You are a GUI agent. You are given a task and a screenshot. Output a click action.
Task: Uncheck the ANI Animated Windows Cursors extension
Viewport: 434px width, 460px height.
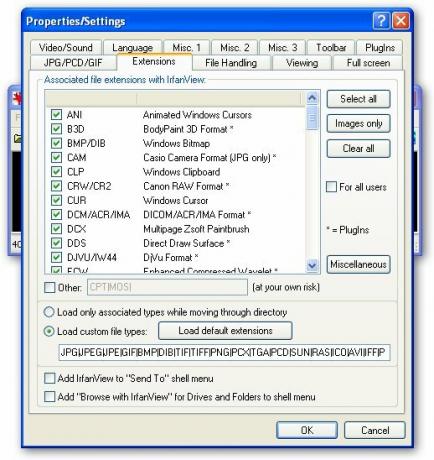(56, 115)
